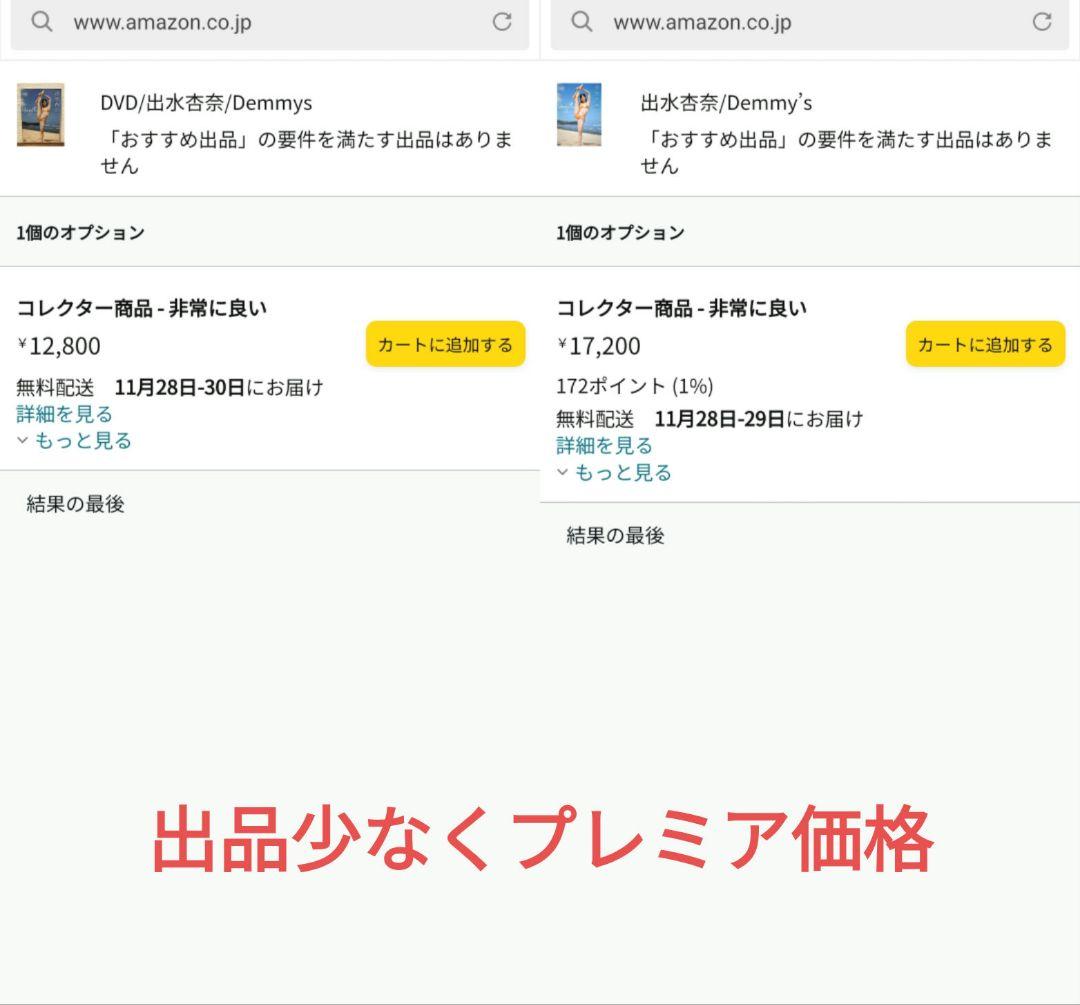Open 詳細を見る for the ¥17,200 offer
Viewport: 1080px width, 1005px height.
pos(604,446)
